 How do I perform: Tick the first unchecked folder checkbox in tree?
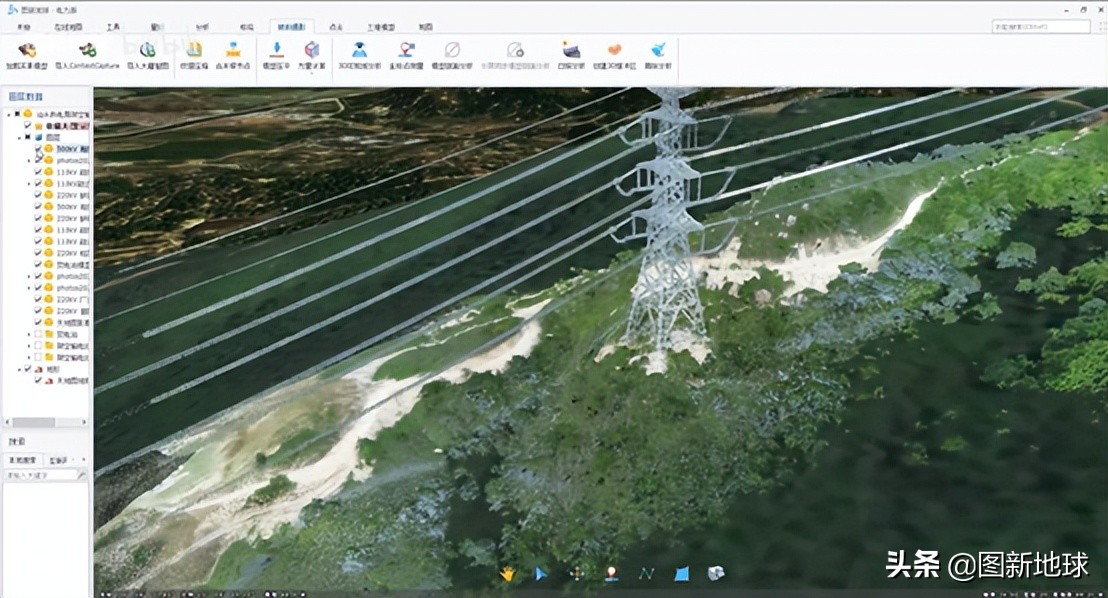click(x=38, y=334)
